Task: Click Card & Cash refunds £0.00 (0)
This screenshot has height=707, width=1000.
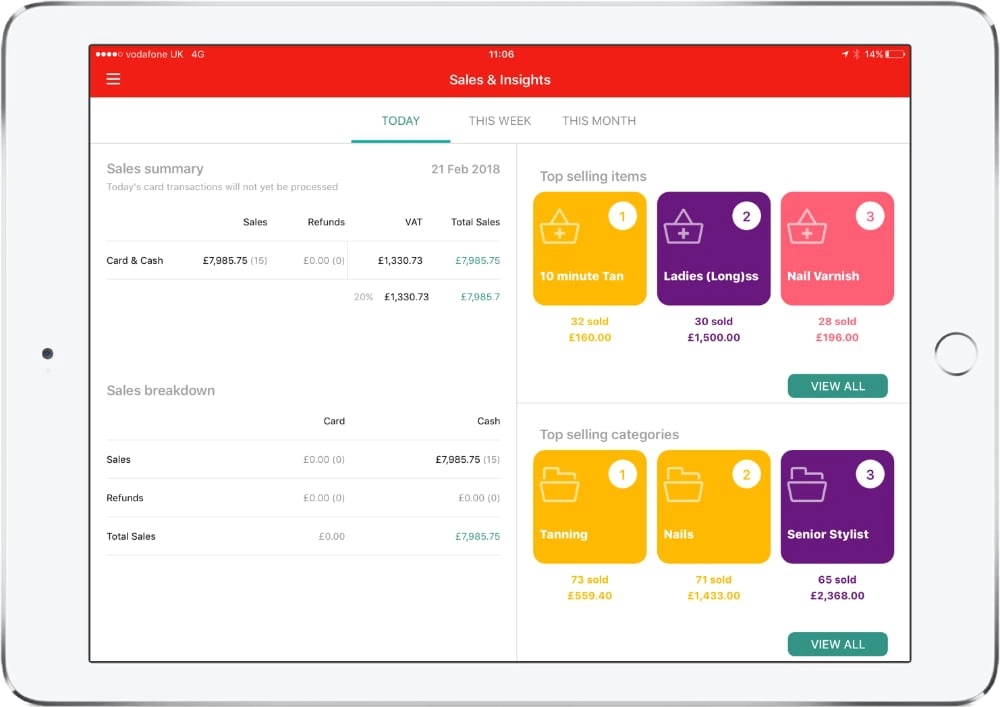Action: pyautogui.click(x=324, y=260)
